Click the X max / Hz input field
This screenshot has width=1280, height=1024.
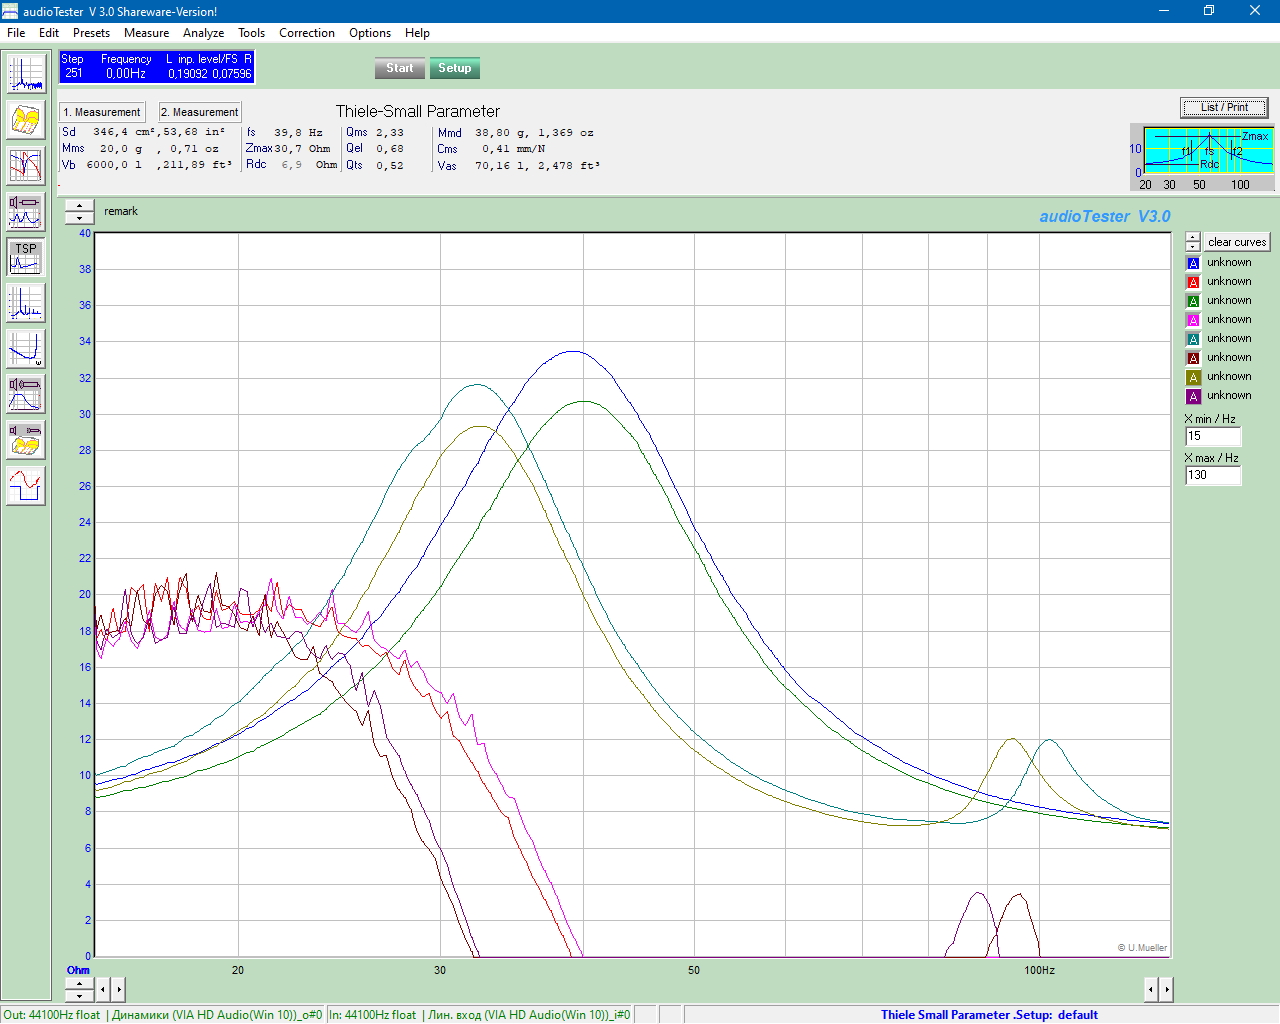coord(1212,475)
